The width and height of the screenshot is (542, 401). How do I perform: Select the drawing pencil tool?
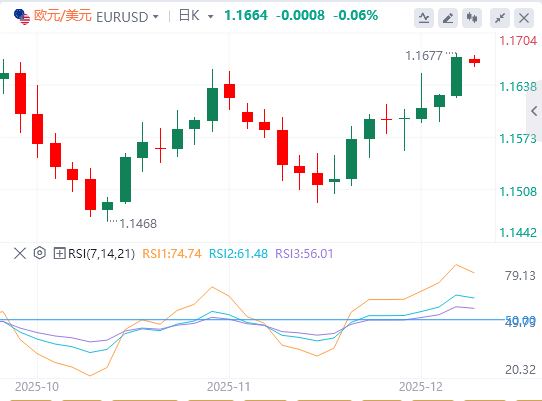point(448,18)
